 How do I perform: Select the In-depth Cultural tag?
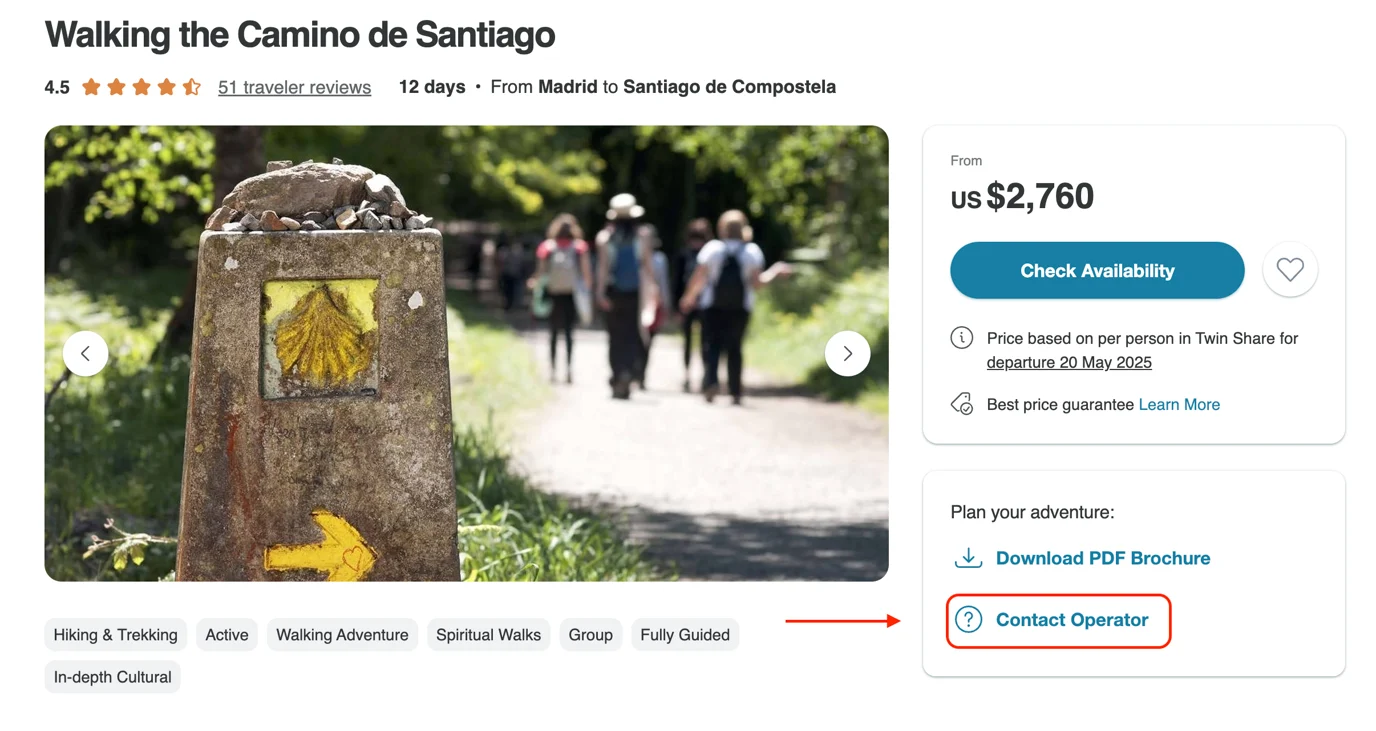tap(112, 677)
